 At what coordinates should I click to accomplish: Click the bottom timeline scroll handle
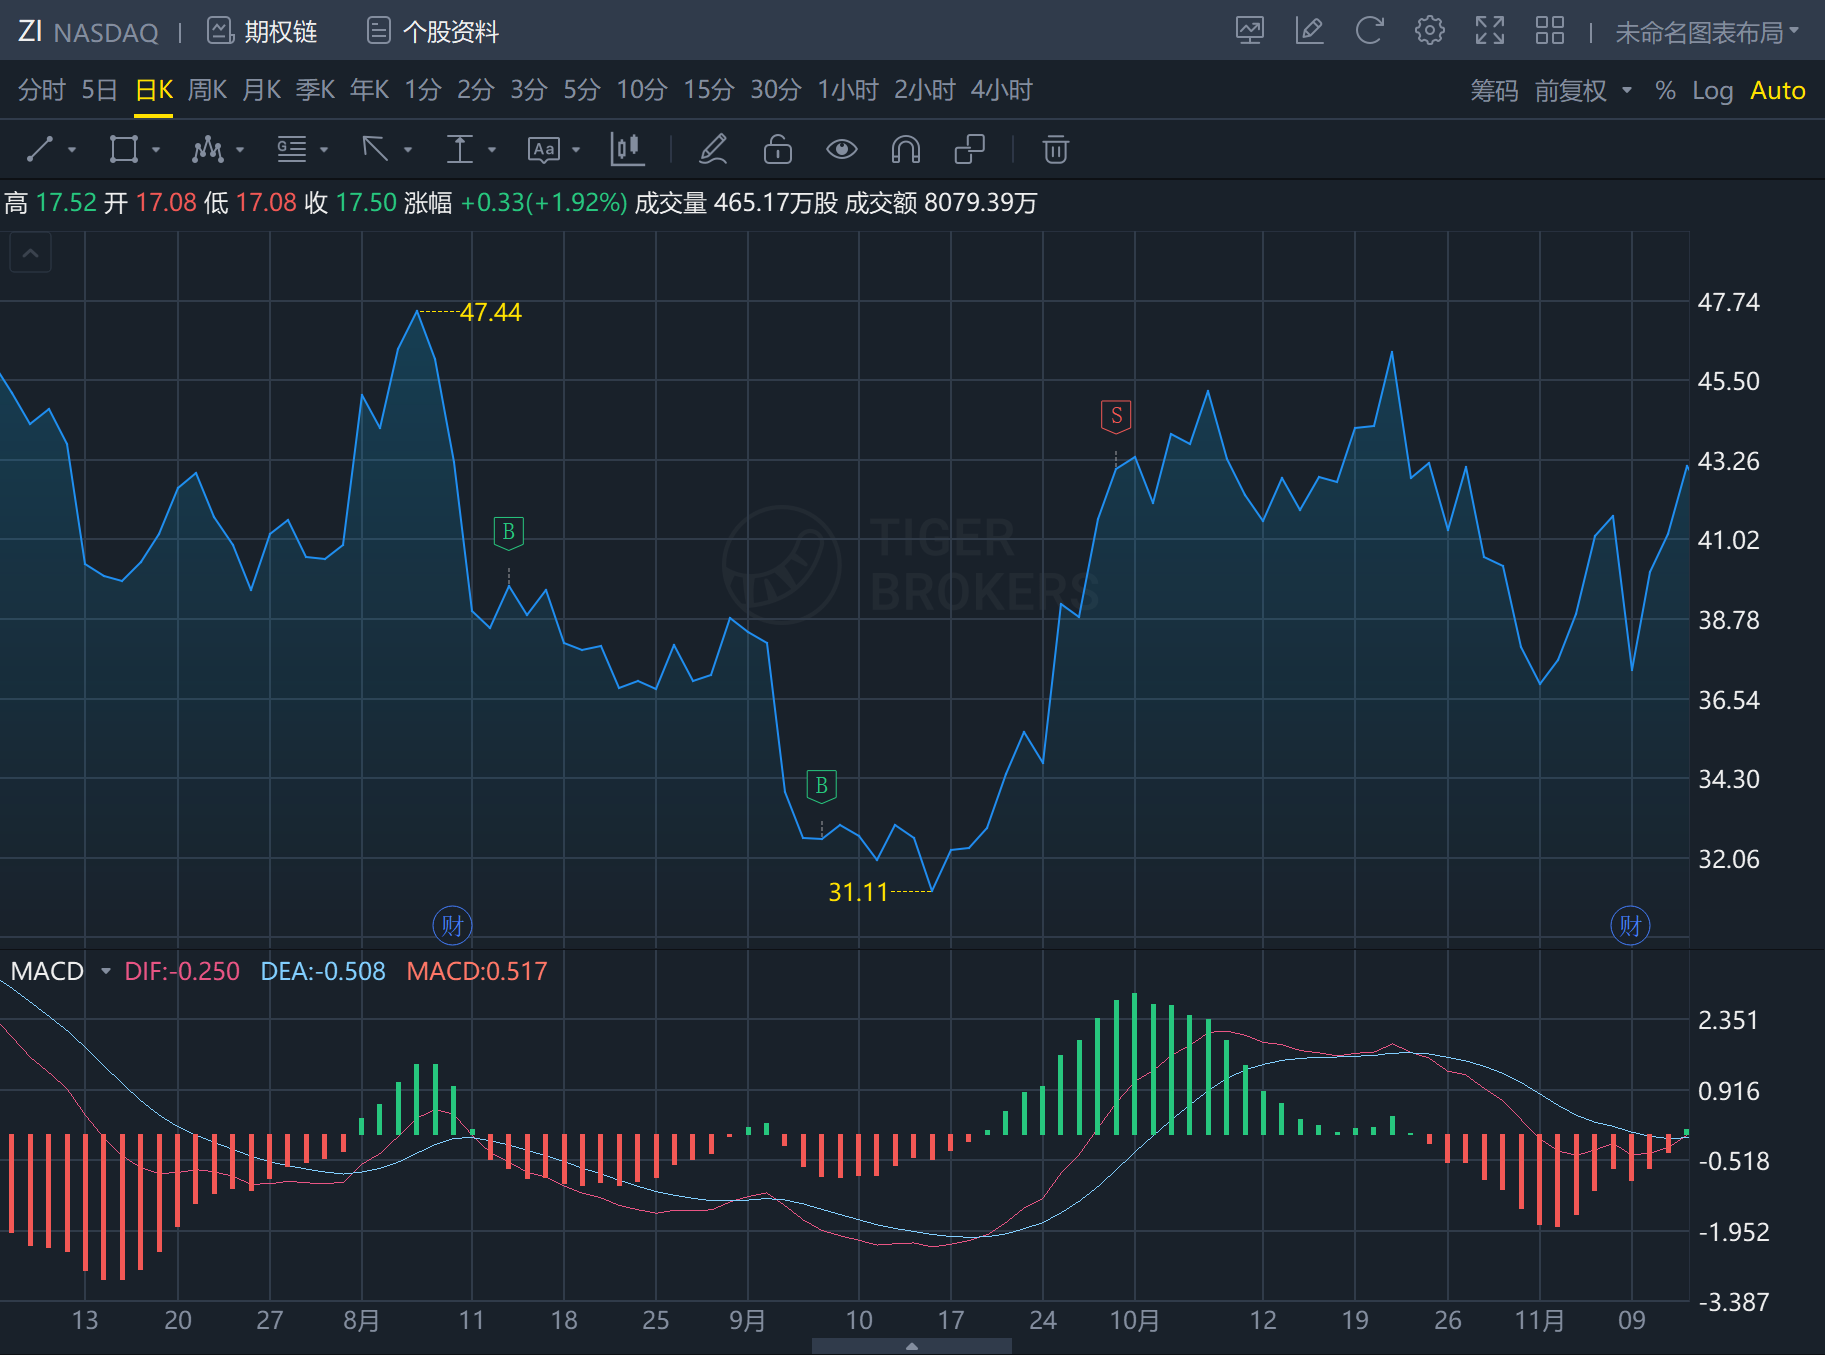click(911, 1346)
